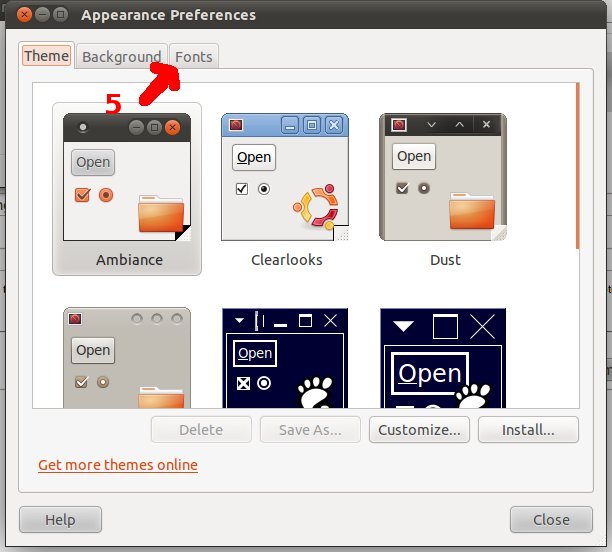The image size is (612, 552).
Task: Click the Ubuntu logo in Clearlooks preview
Action: 316,207
